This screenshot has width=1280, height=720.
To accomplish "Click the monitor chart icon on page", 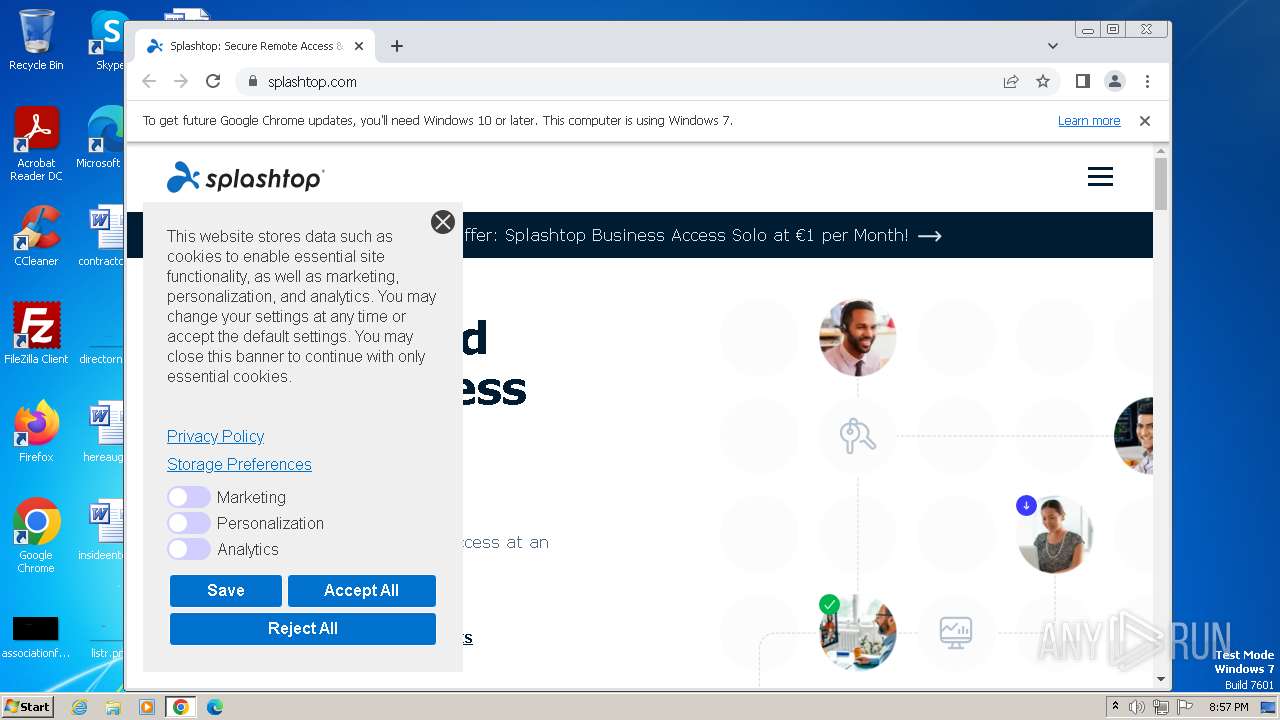I will tap(956, 632).
